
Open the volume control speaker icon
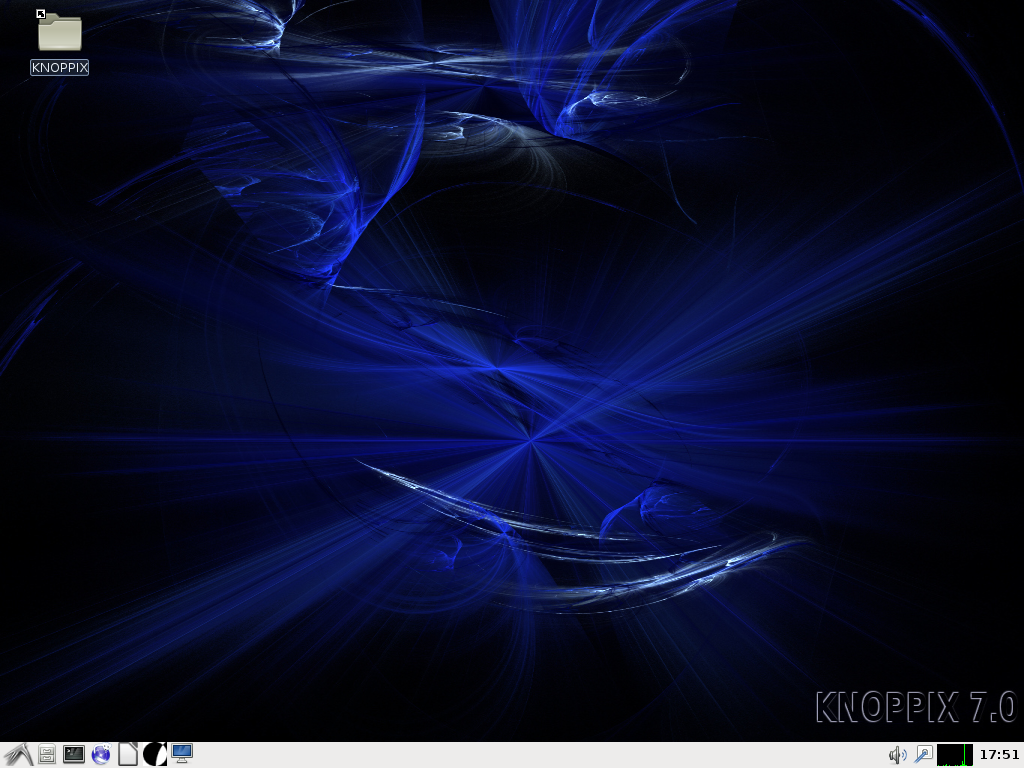pos(898,756)
